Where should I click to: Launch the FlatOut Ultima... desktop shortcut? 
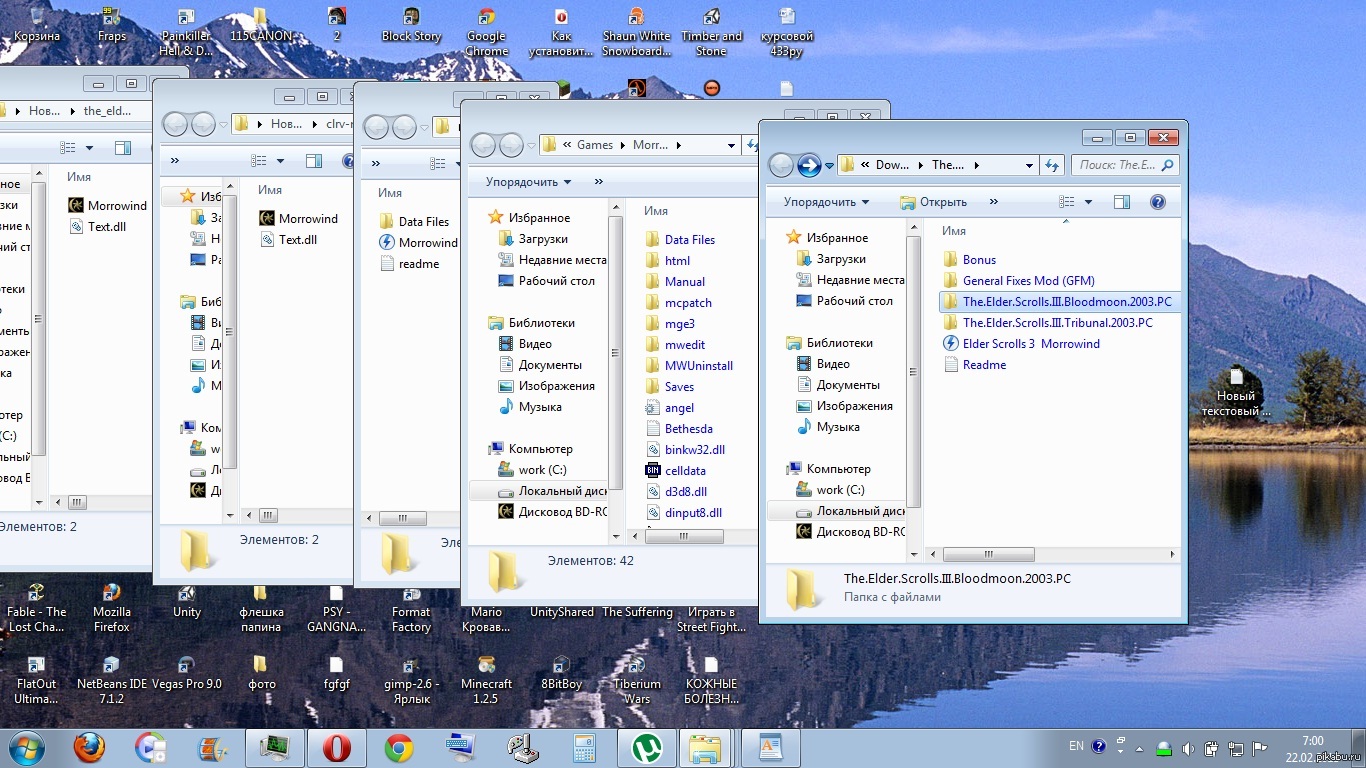(x=37, y=680)
